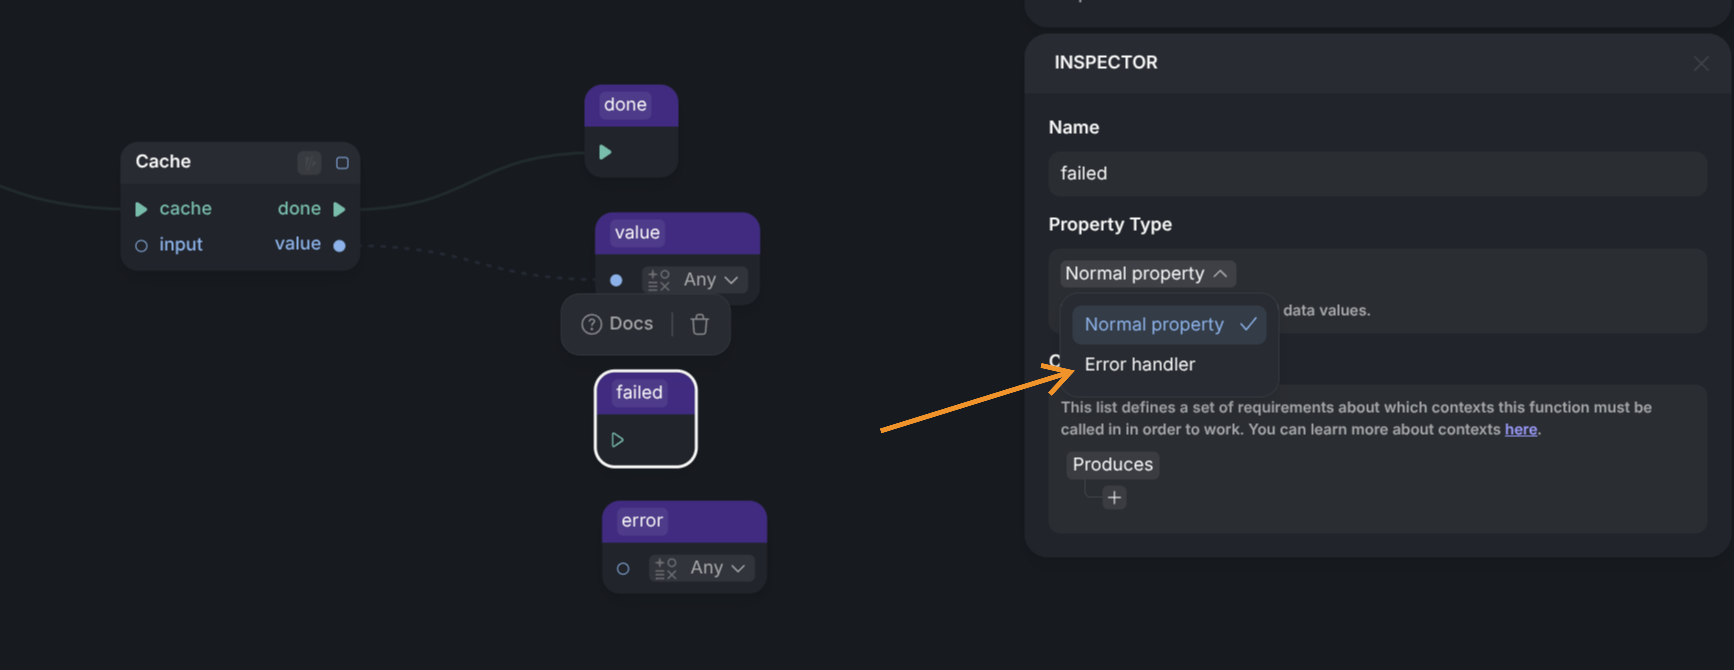Screen dimensions: 1734x670
Task: Toggle the value output port on Cache
Action: [x=339, y=245]
